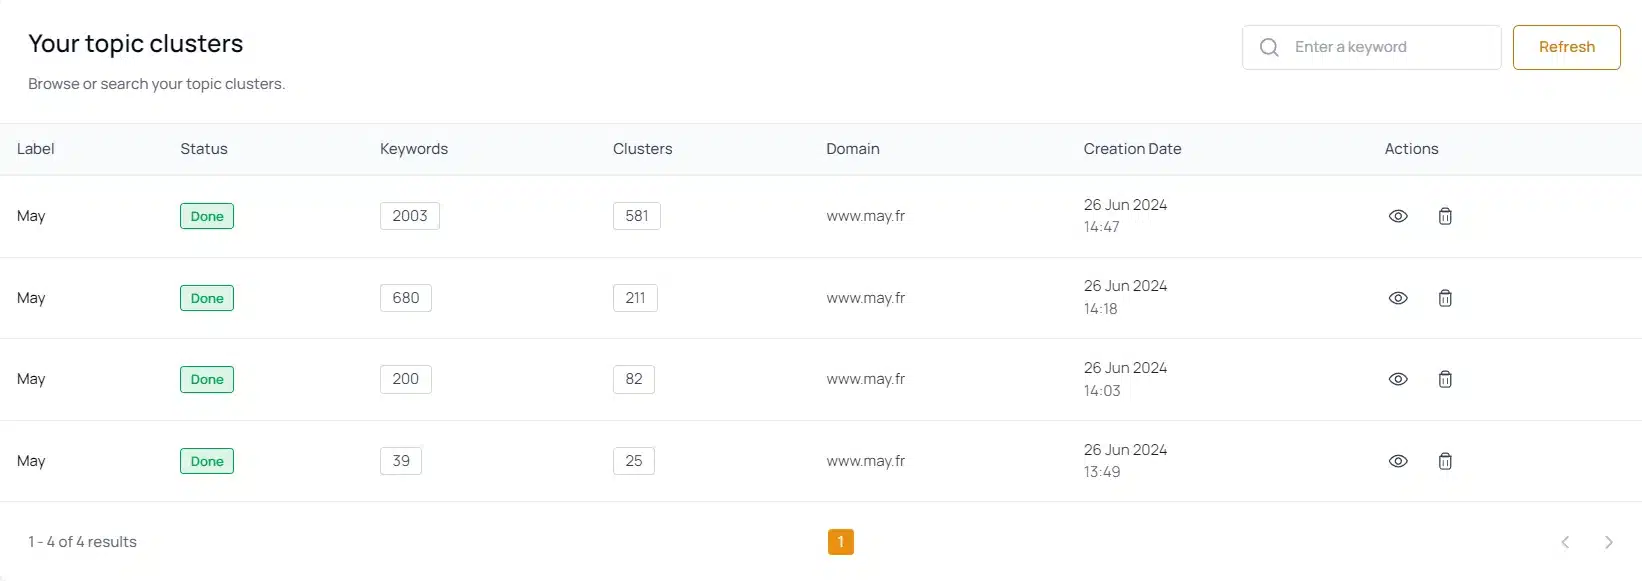Screen dimensions: 1642x581
Task: Delete the cluster created at 14:47
Action: [1445, 216]
